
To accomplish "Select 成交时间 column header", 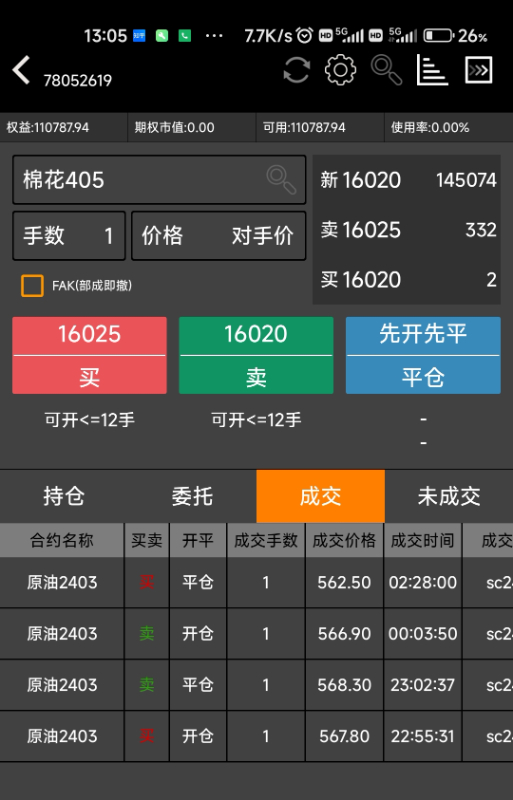I will click(x=423, y=540).
